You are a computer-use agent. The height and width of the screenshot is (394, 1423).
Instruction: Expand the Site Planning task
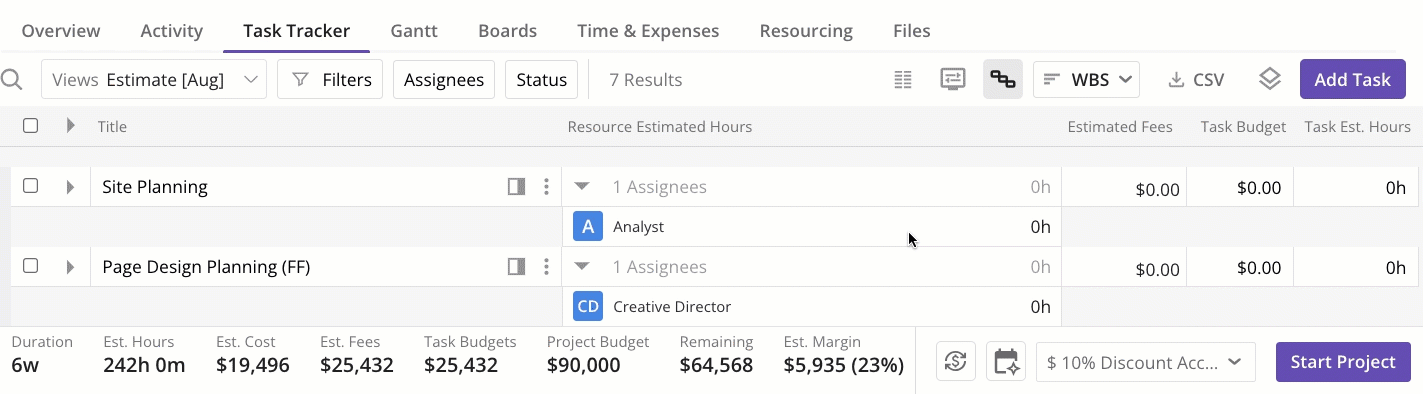point(70,187)
